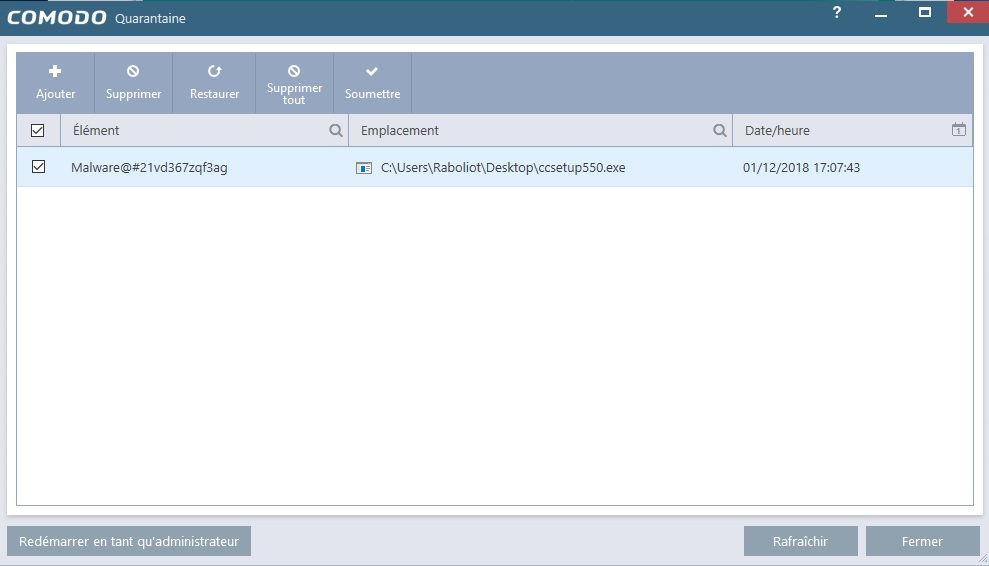Click the Restaurer toolbar button

(214, 83)
